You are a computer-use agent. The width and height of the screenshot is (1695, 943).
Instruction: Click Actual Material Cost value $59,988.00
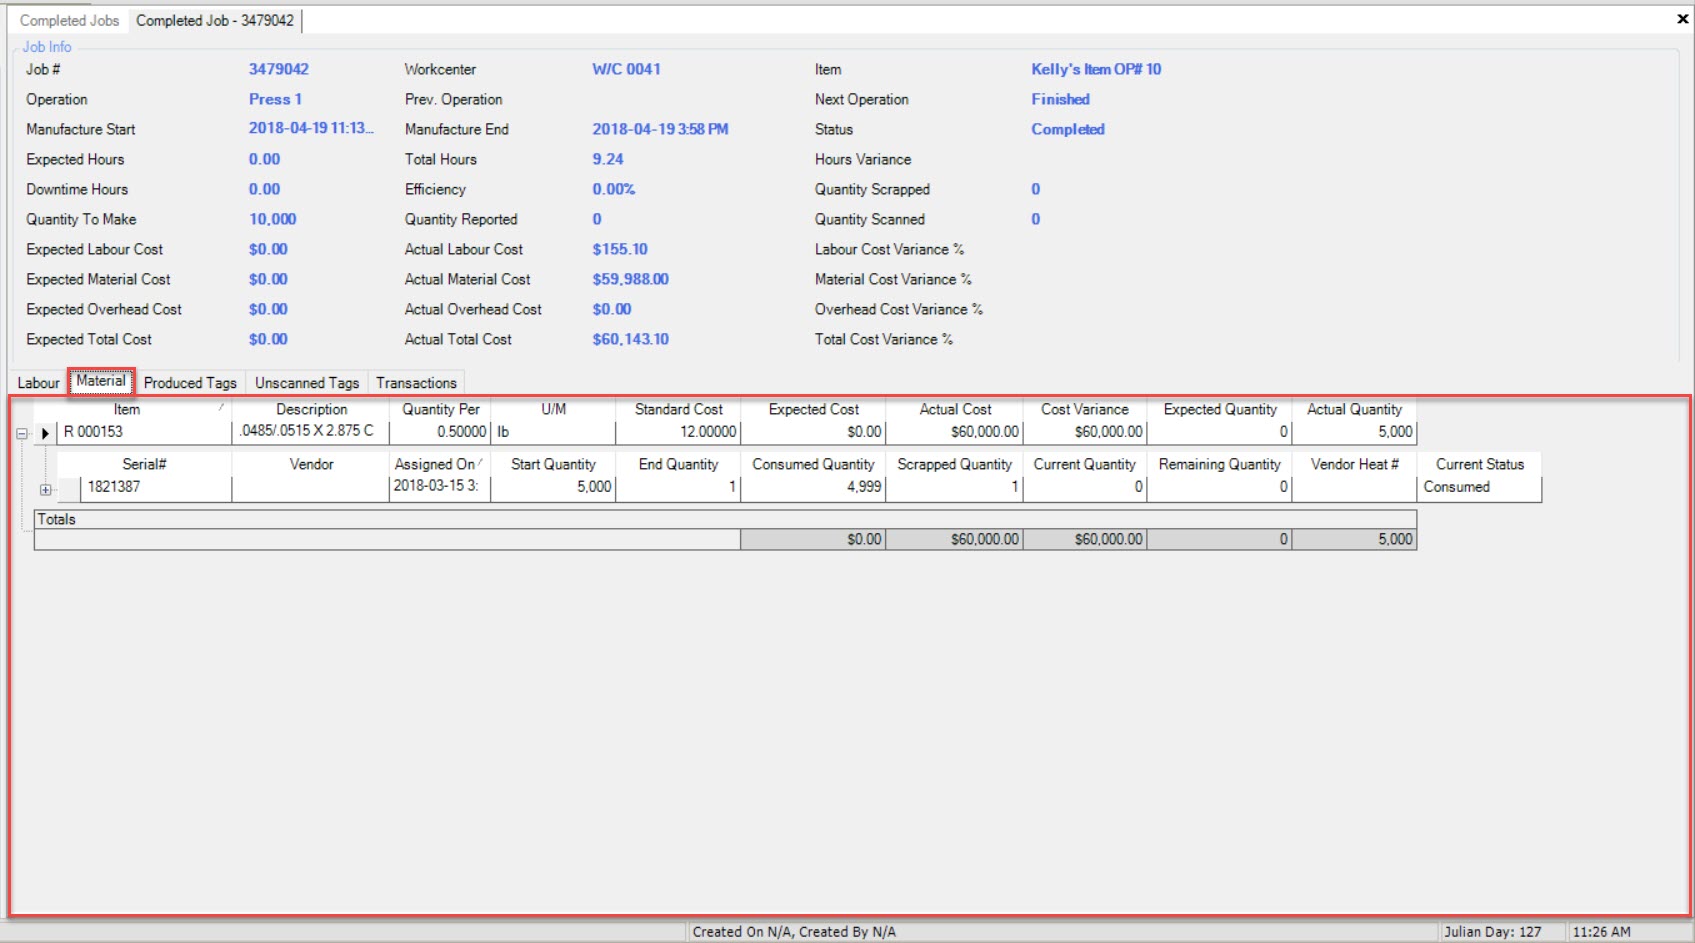coord(630,279)
